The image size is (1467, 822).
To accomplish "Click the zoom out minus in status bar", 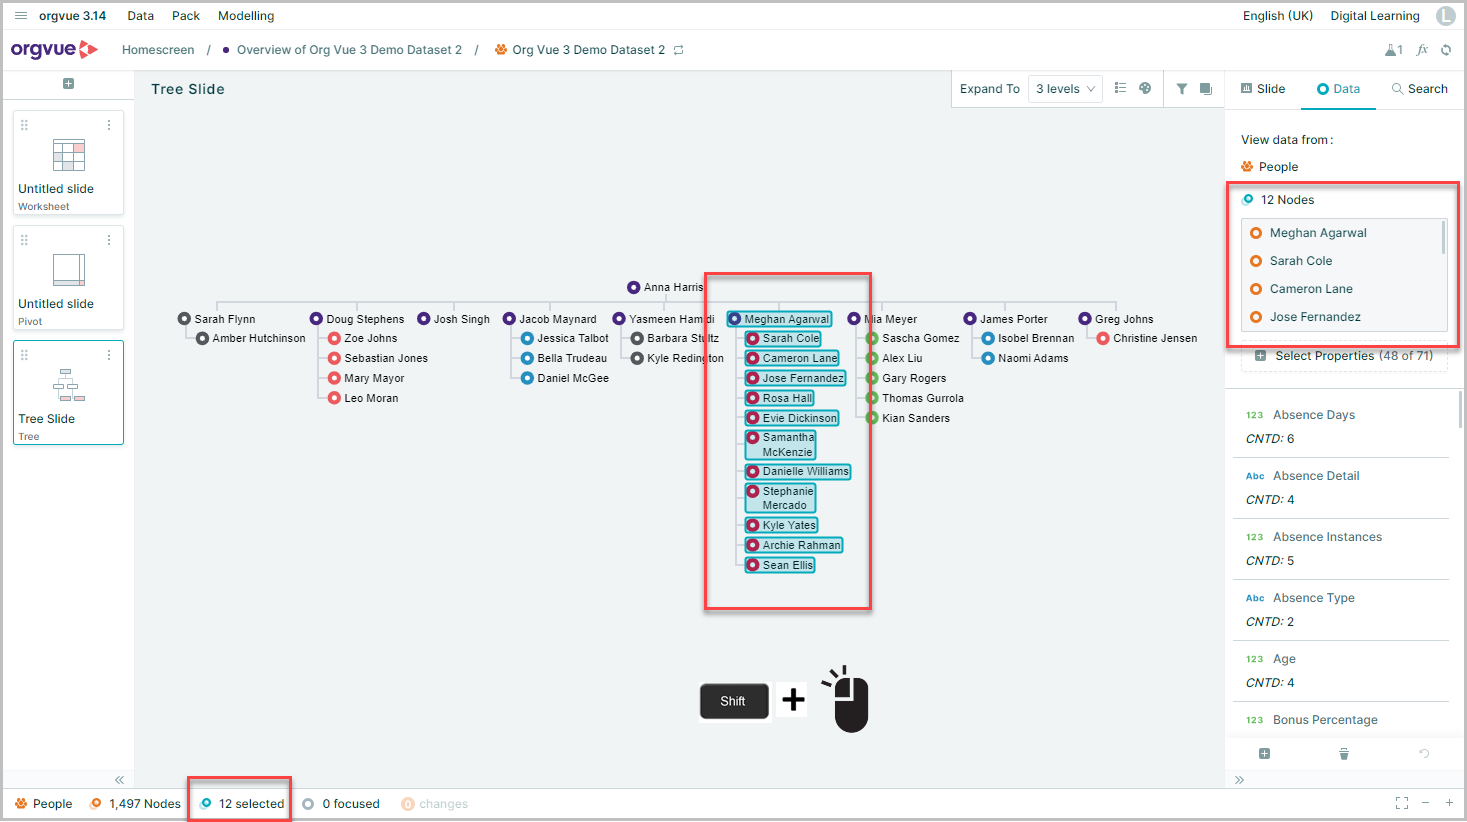I will click(1426, 803).
